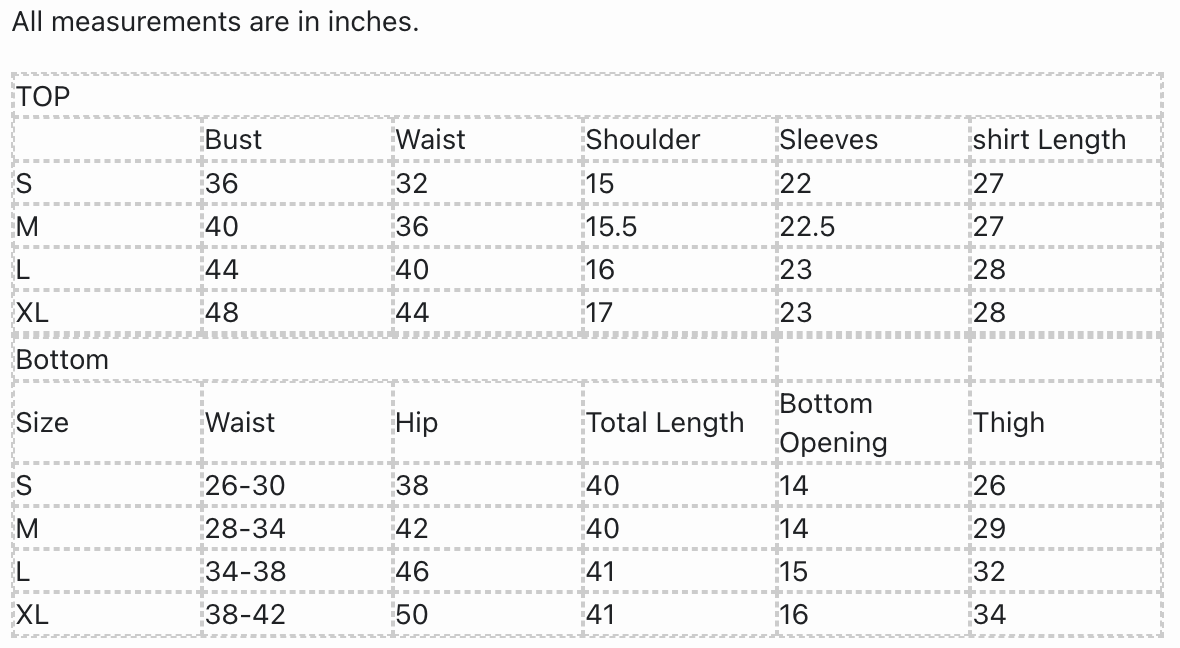Select the Size column header

tap(42, 422)
